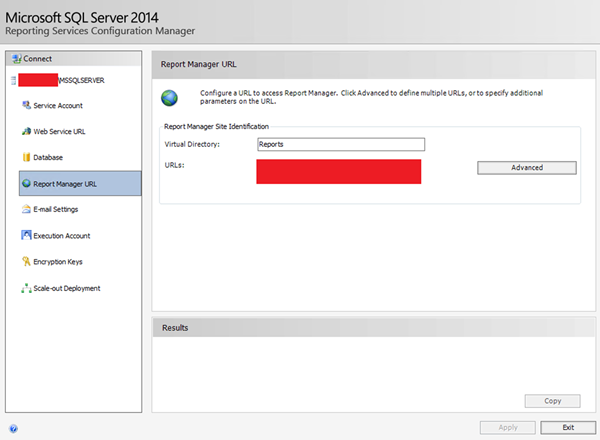Image resolution: width=600 pixels, height=440 pixels.
Task: Open help via the blue question mark icon
Action: click(13, 427)
